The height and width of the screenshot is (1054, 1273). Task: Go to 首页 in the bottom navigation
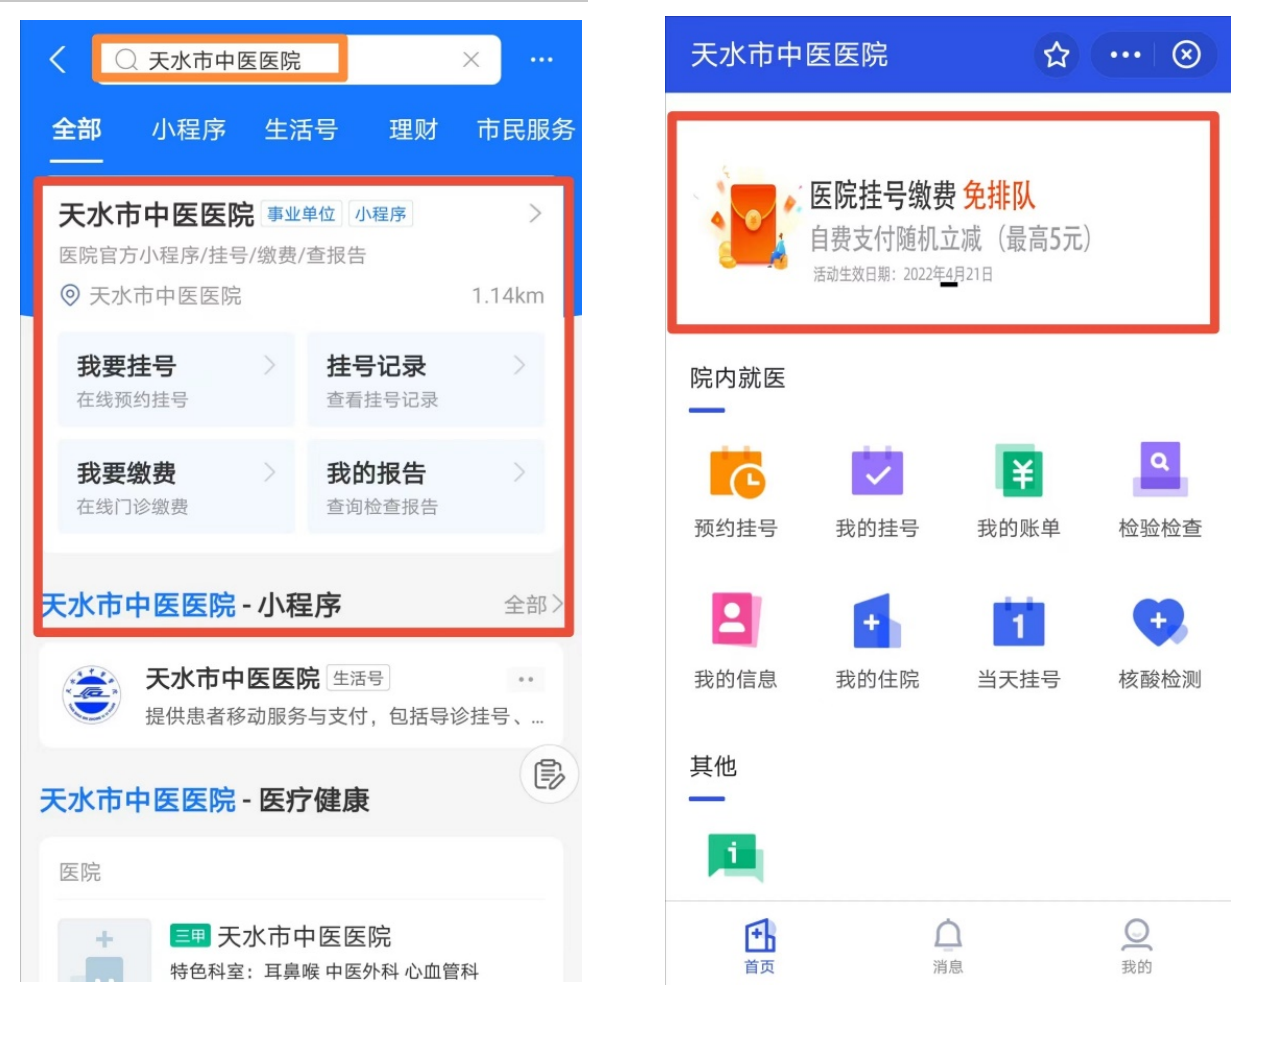coord(759,946)
